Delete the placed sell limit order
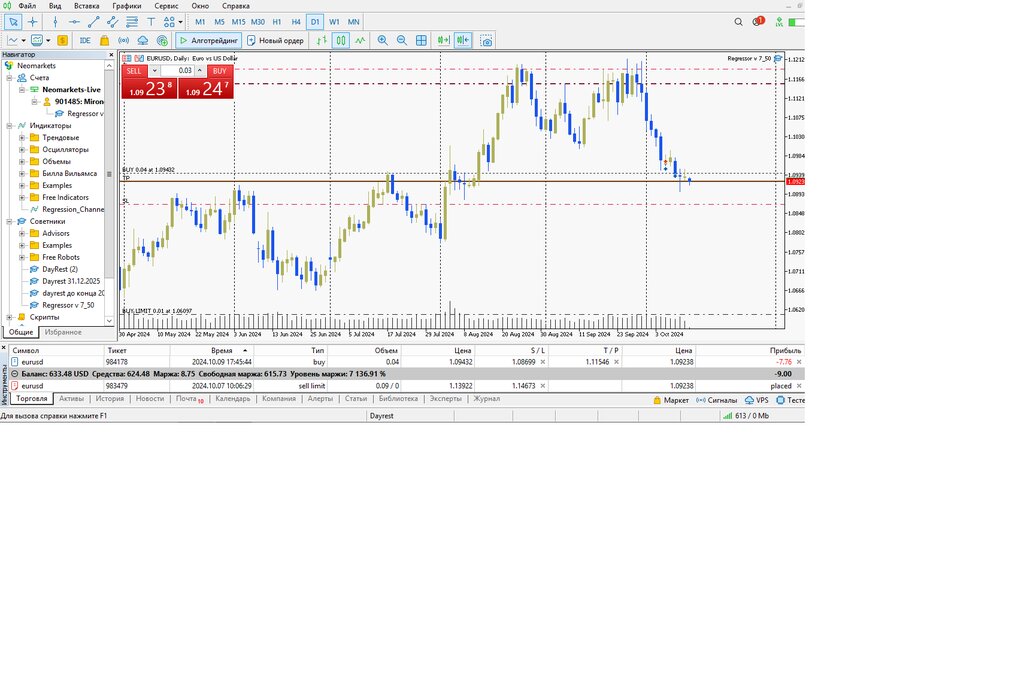Image resolution: width=1024 pixels, height=687 pixels. click(x=799, y=386)
